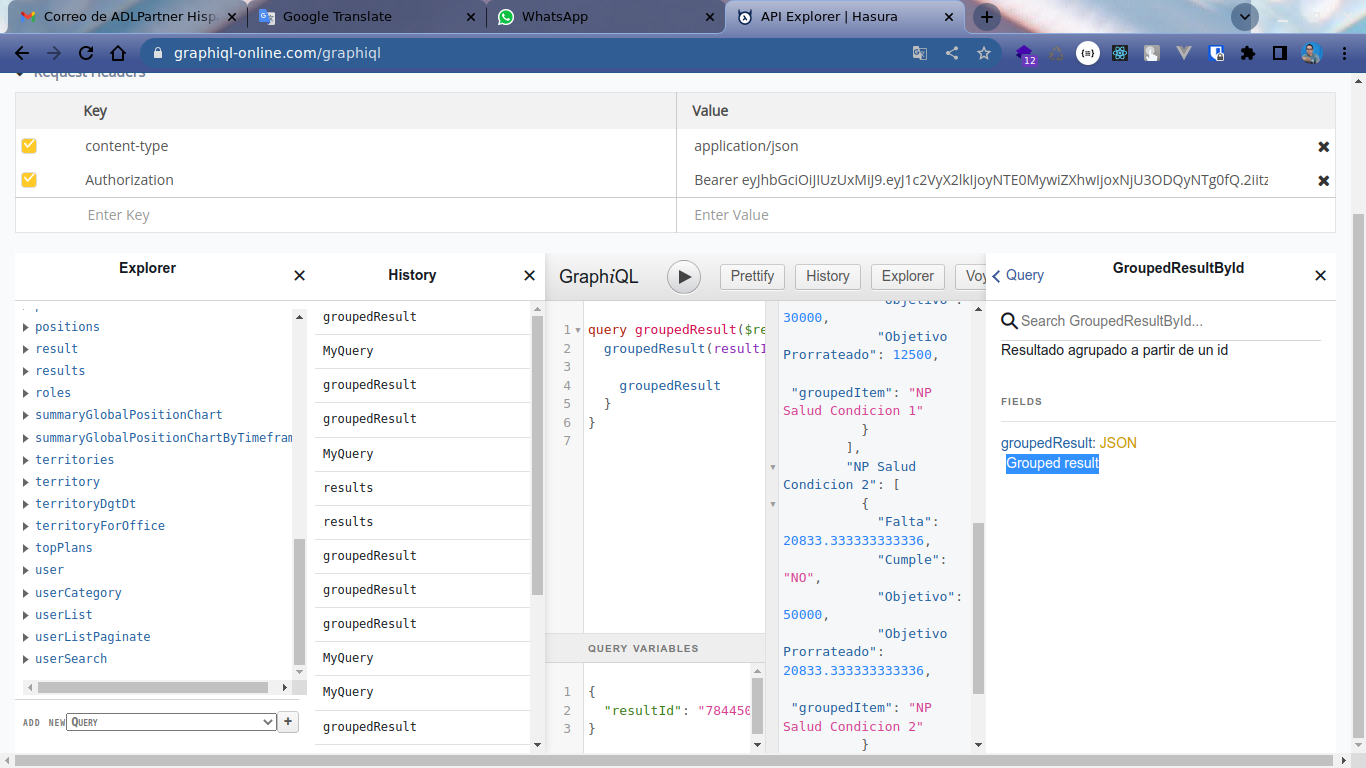
Task: Open the browser extensions puzzle icon
Action: pyautogui.click(x=1247, y=53)
